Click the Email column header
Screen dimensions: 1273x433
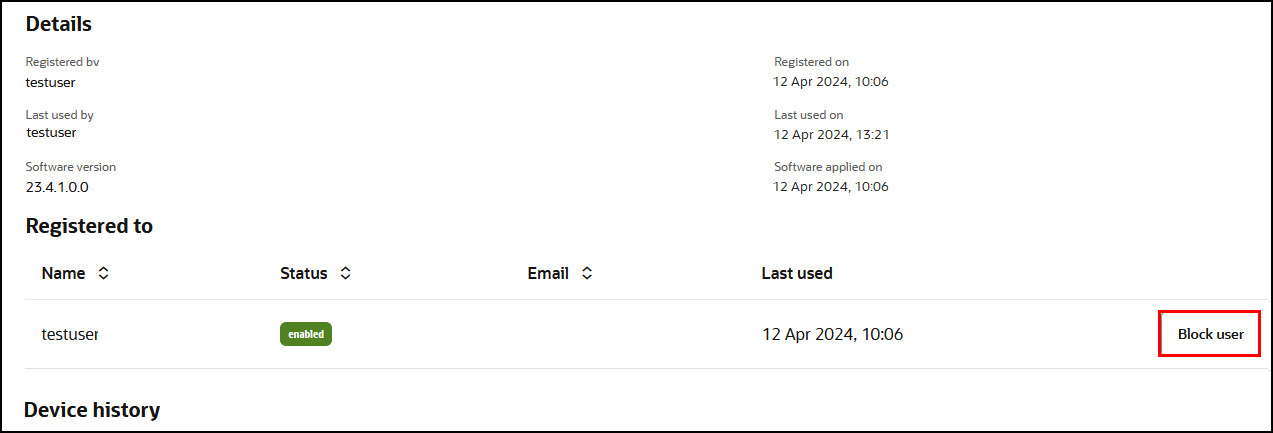coord(548,273)
